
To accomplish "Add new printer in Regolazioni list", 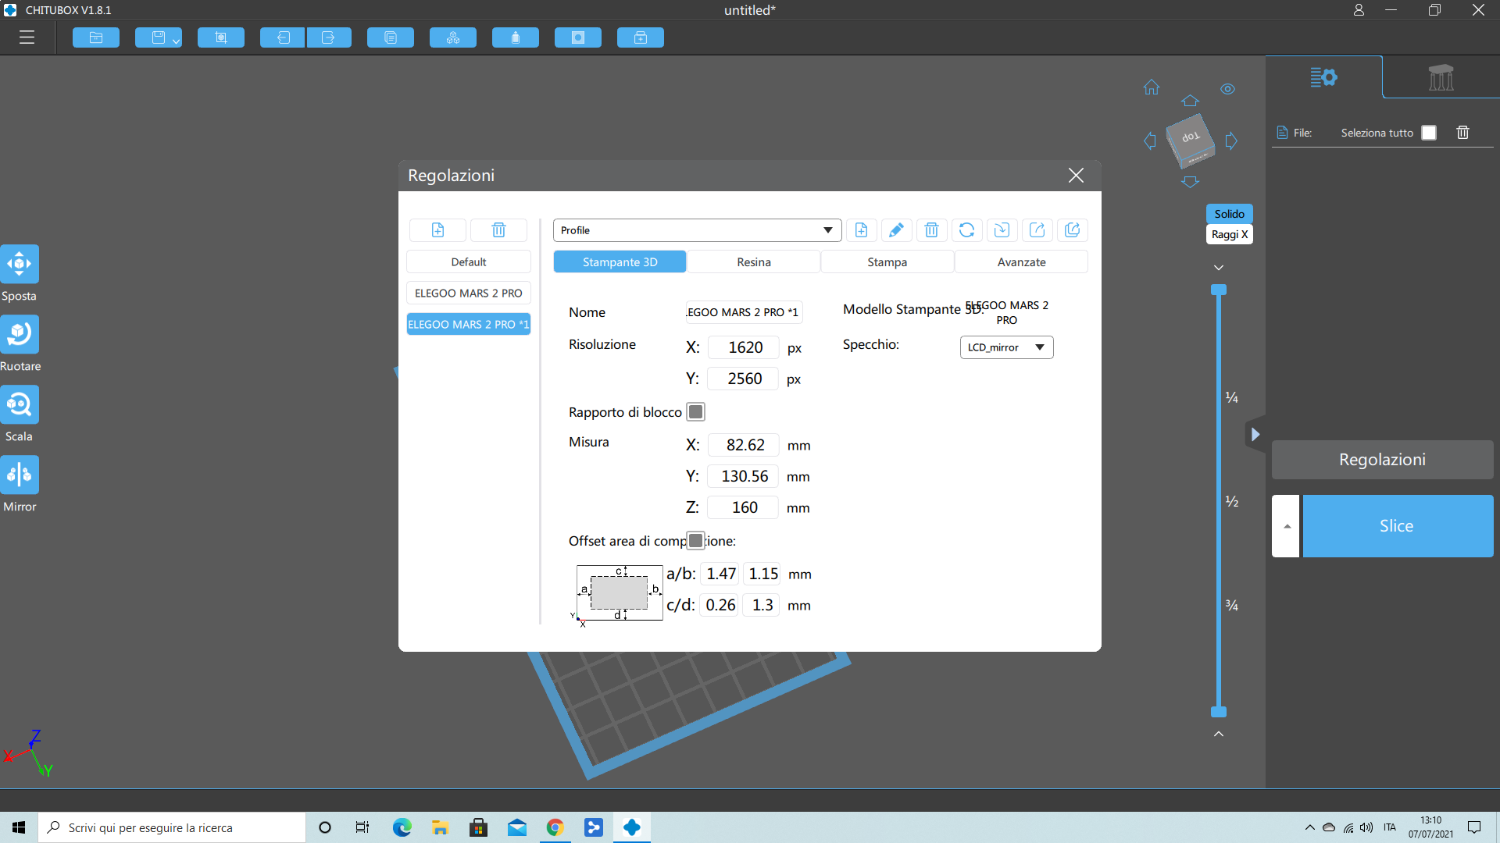I will coord(438,230).
